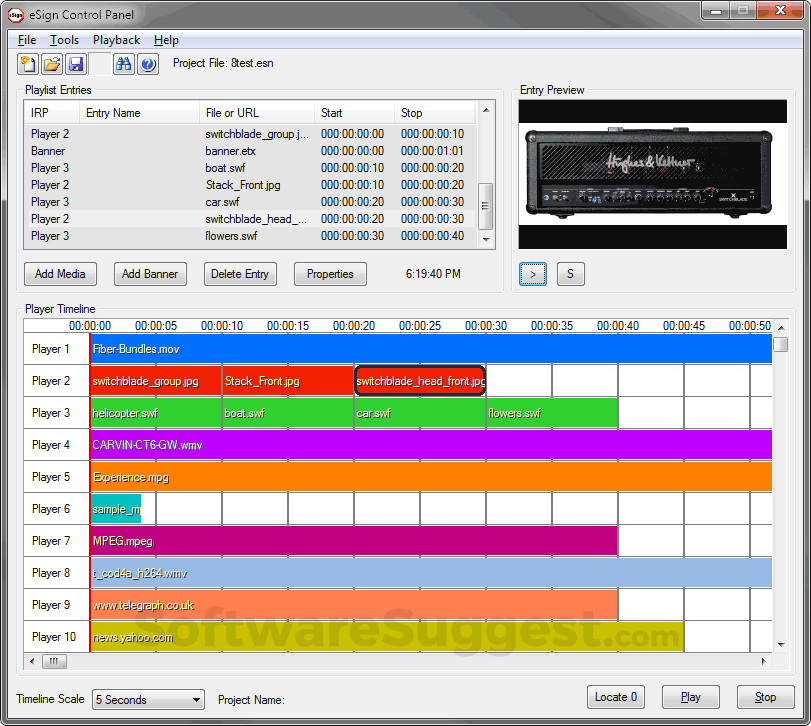Save the project using the floppy disk icon
Image resolution: width=811 pixels, height=726 pixels.
pyautogui.click(x=76, y=64)
